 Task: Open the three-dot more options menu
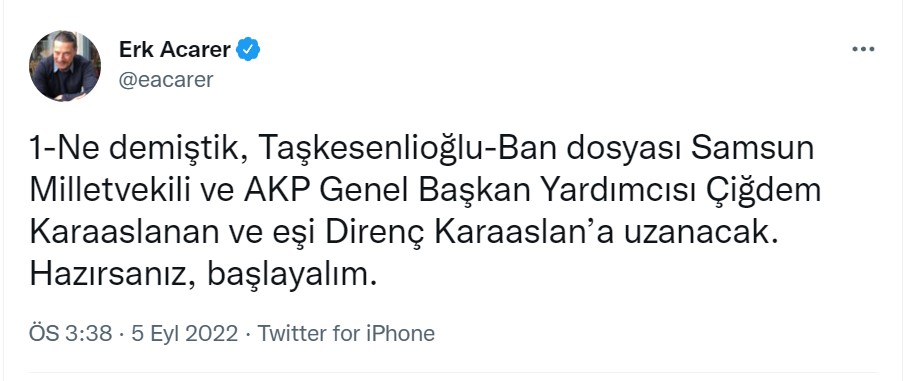863,50
